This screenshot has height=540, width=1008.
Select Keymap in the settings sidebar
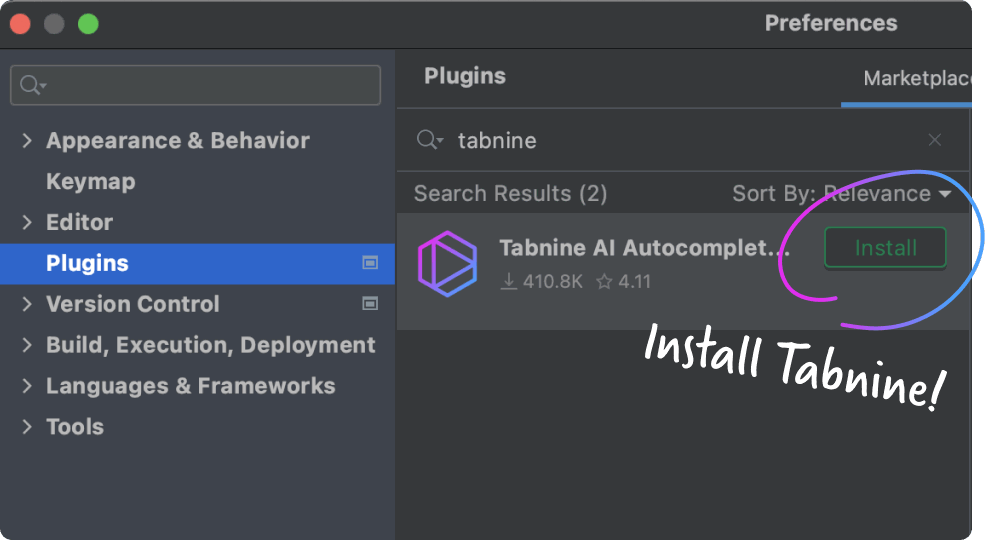pos(90,182)
